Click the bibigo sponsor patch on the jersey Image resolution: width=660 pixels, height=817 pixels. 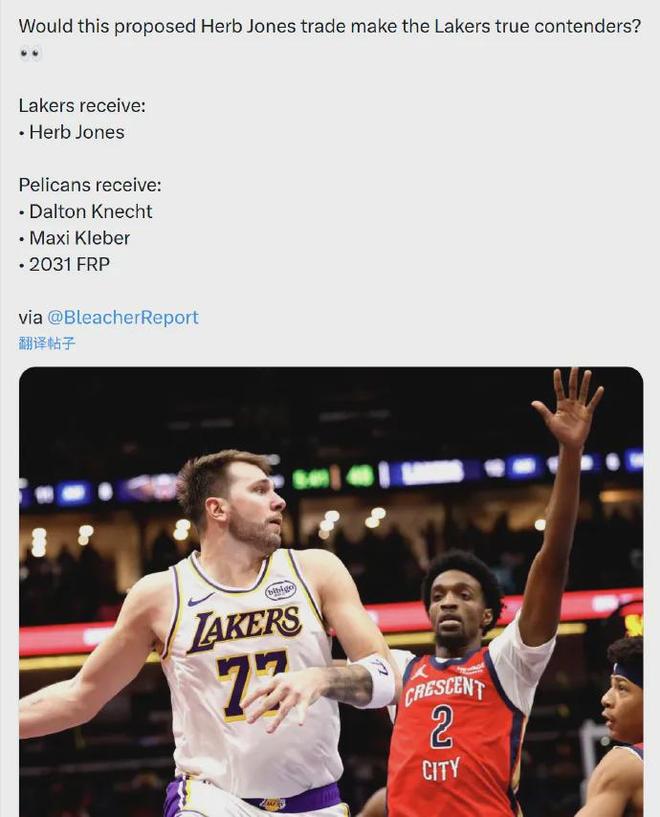click(280, 590)
